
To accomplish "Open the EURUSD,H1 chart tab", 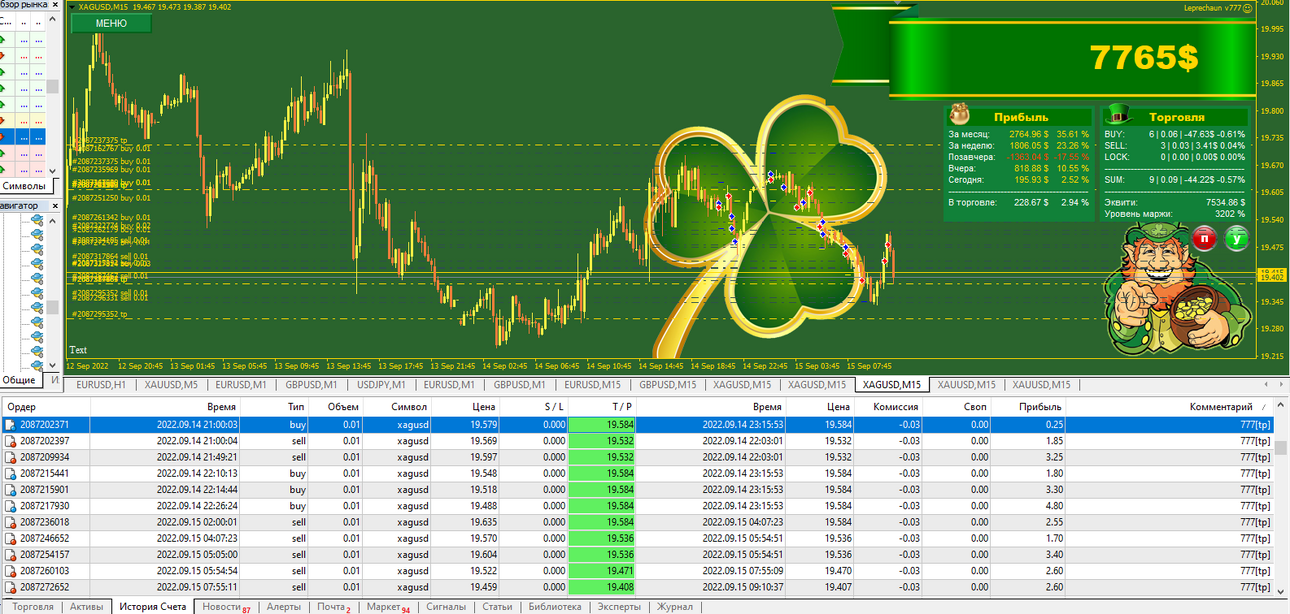I will [x=101, y=384].
